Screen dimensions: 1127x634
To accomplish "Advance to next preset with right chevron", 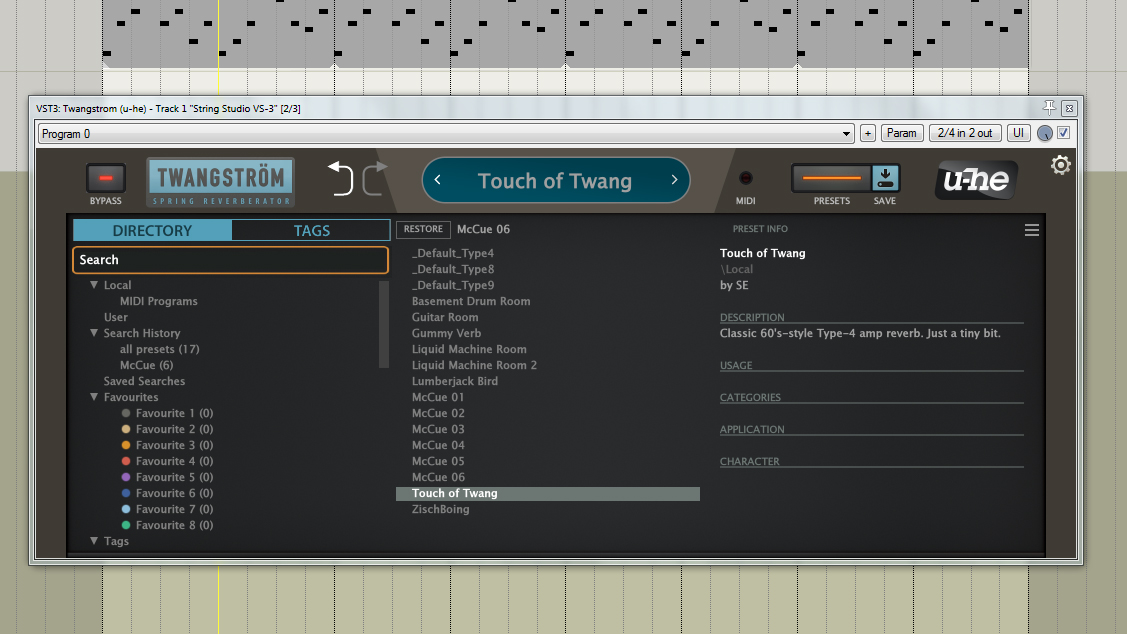I will (x=674, y=180).
